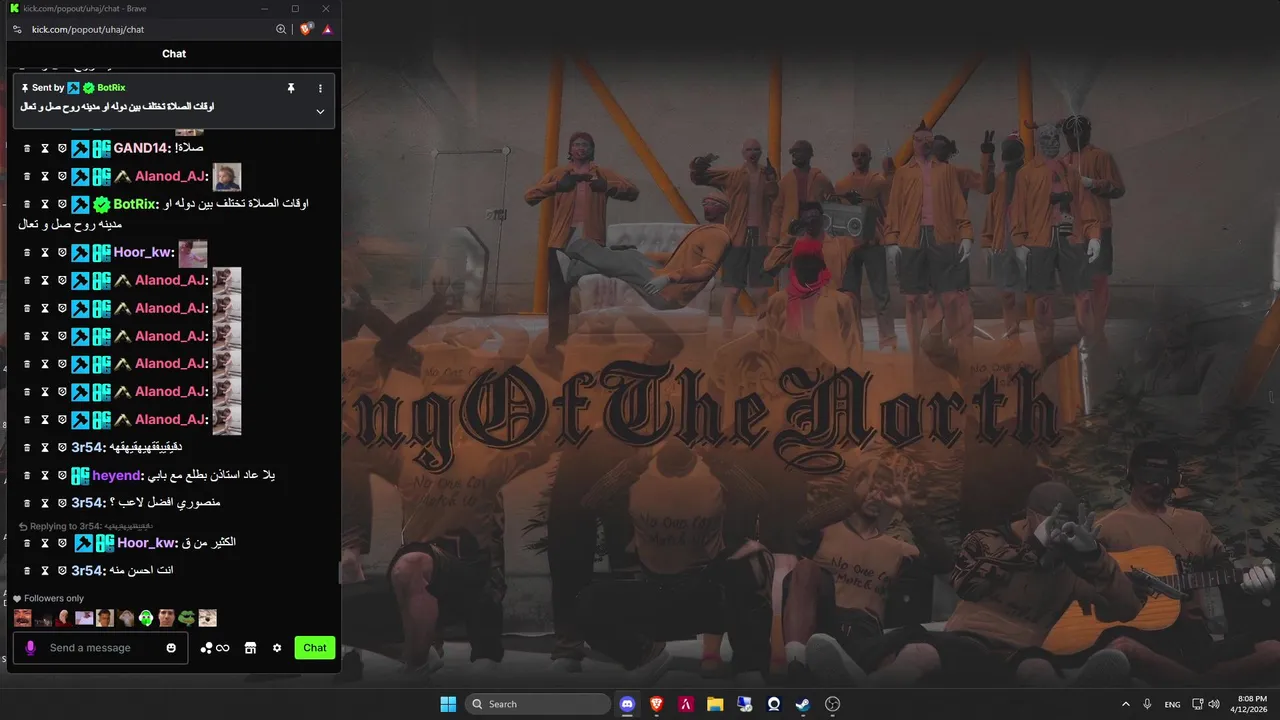1280x720 pixels.
Task: Delete the 3r54 'انت احسن منه' message
Action: pyautogui.click(x=28, y=571)
